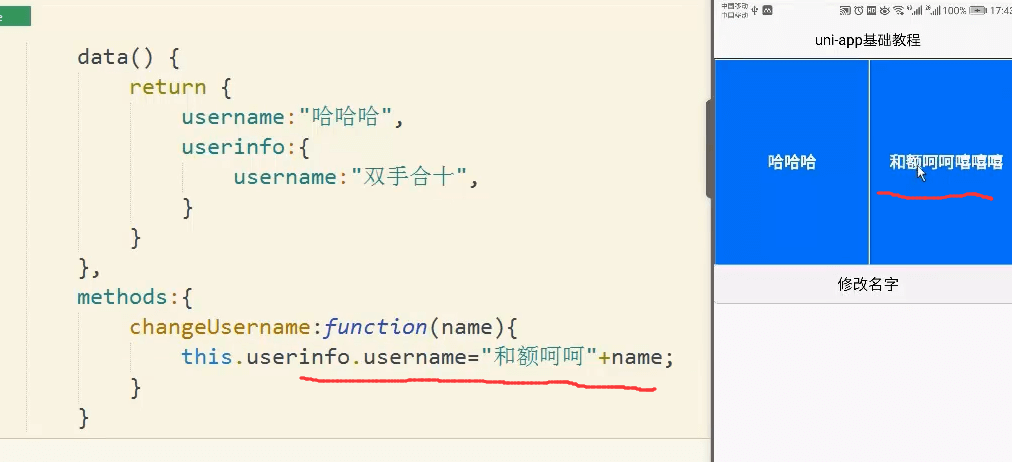Tap the square app notification icon beside USB icon
Image resolution: width=1012 pixels, height=462 pixels.
[x=767, y=10]
